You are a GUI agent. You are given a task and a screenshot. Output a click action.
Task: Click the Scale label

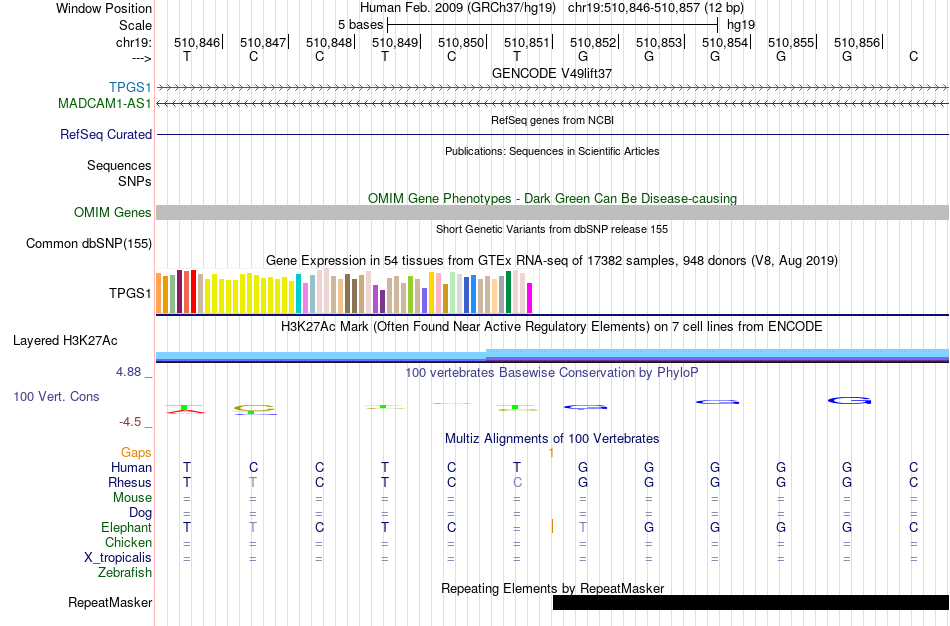136,25
